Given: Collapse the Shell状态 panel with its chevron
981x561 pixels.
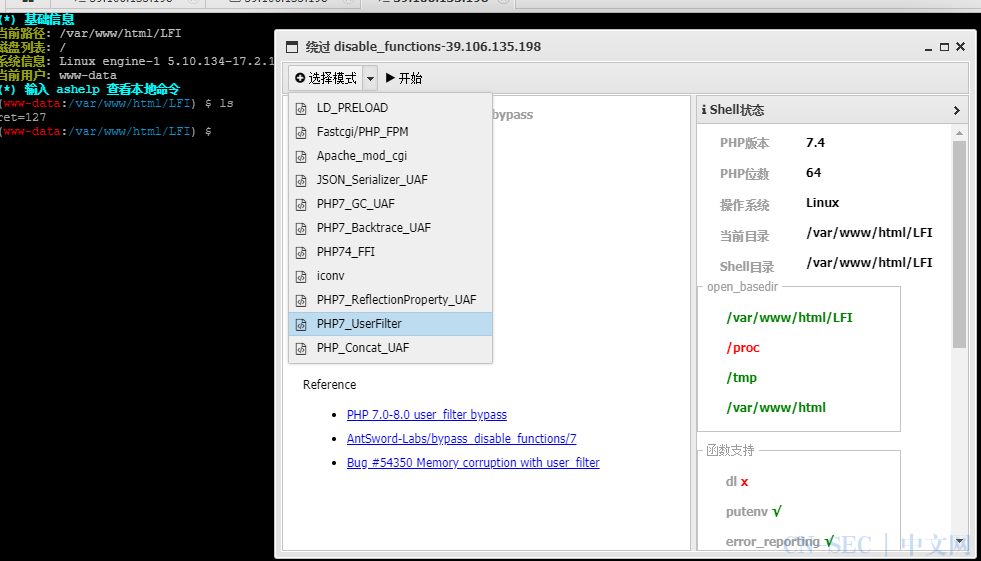Looking at the screenshot, I should coord(956,110).
